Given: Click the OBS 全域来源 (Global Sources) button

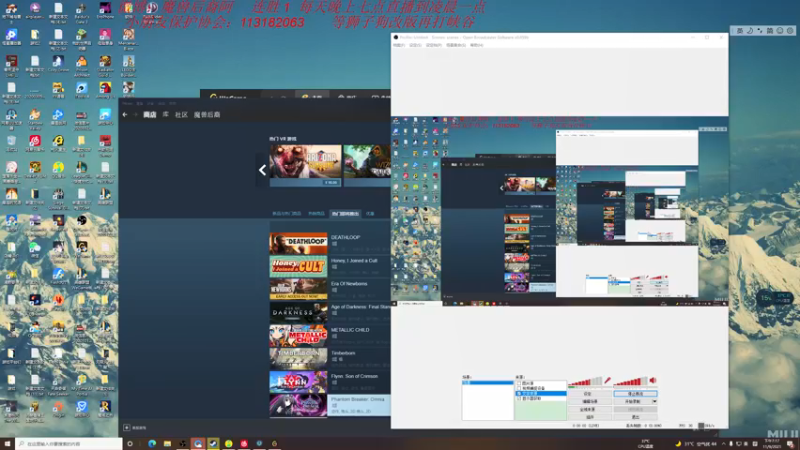Looking at the screenshot, I should click(x=589, y=410).
